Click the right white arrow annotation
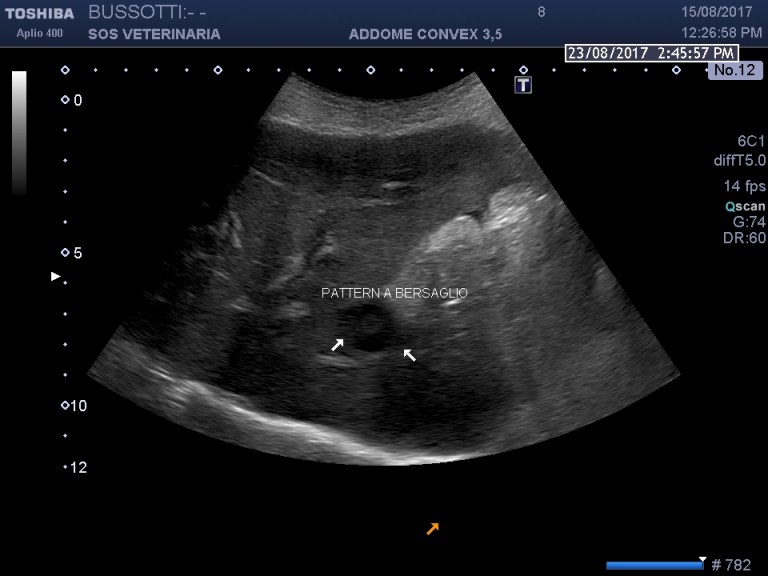Image resolution: width=768 pixels, height=576 pixels. point(409,354)
